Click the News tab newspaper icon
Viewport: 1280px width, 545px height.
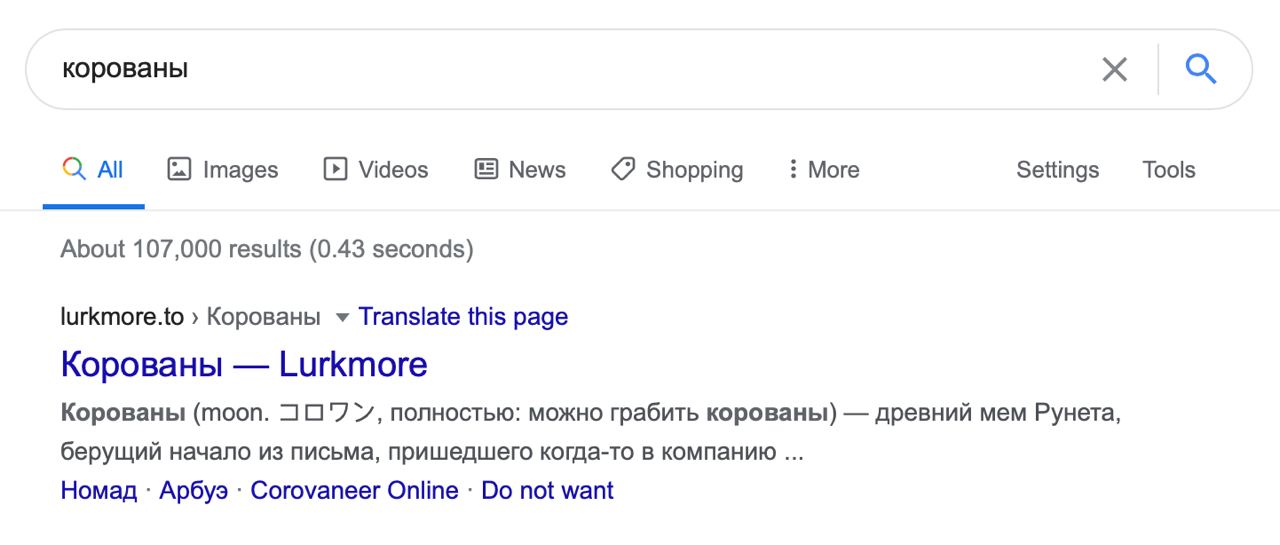[x=486, y=170]
